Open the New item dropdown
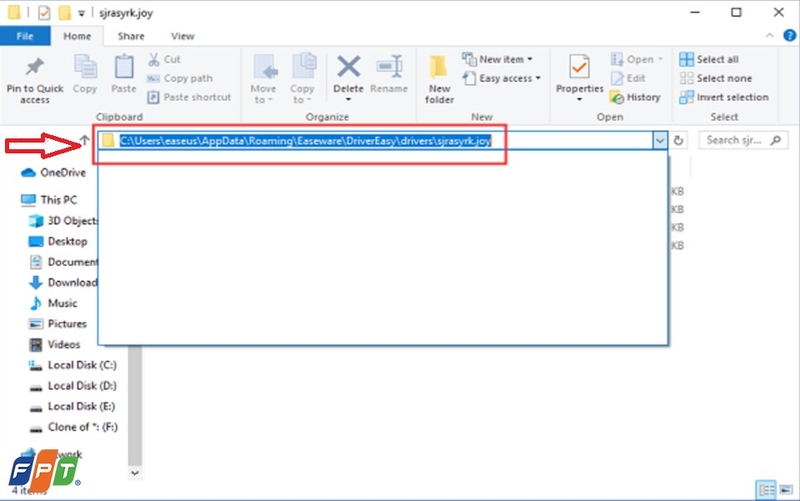Screen dimensions: 800x501 pos(497,59)
